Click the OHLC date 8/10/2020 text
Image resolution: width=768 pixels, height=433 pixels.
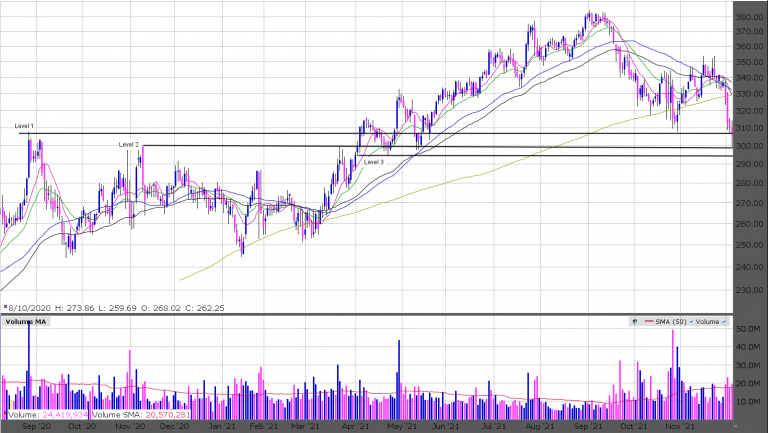click(31, 308)
